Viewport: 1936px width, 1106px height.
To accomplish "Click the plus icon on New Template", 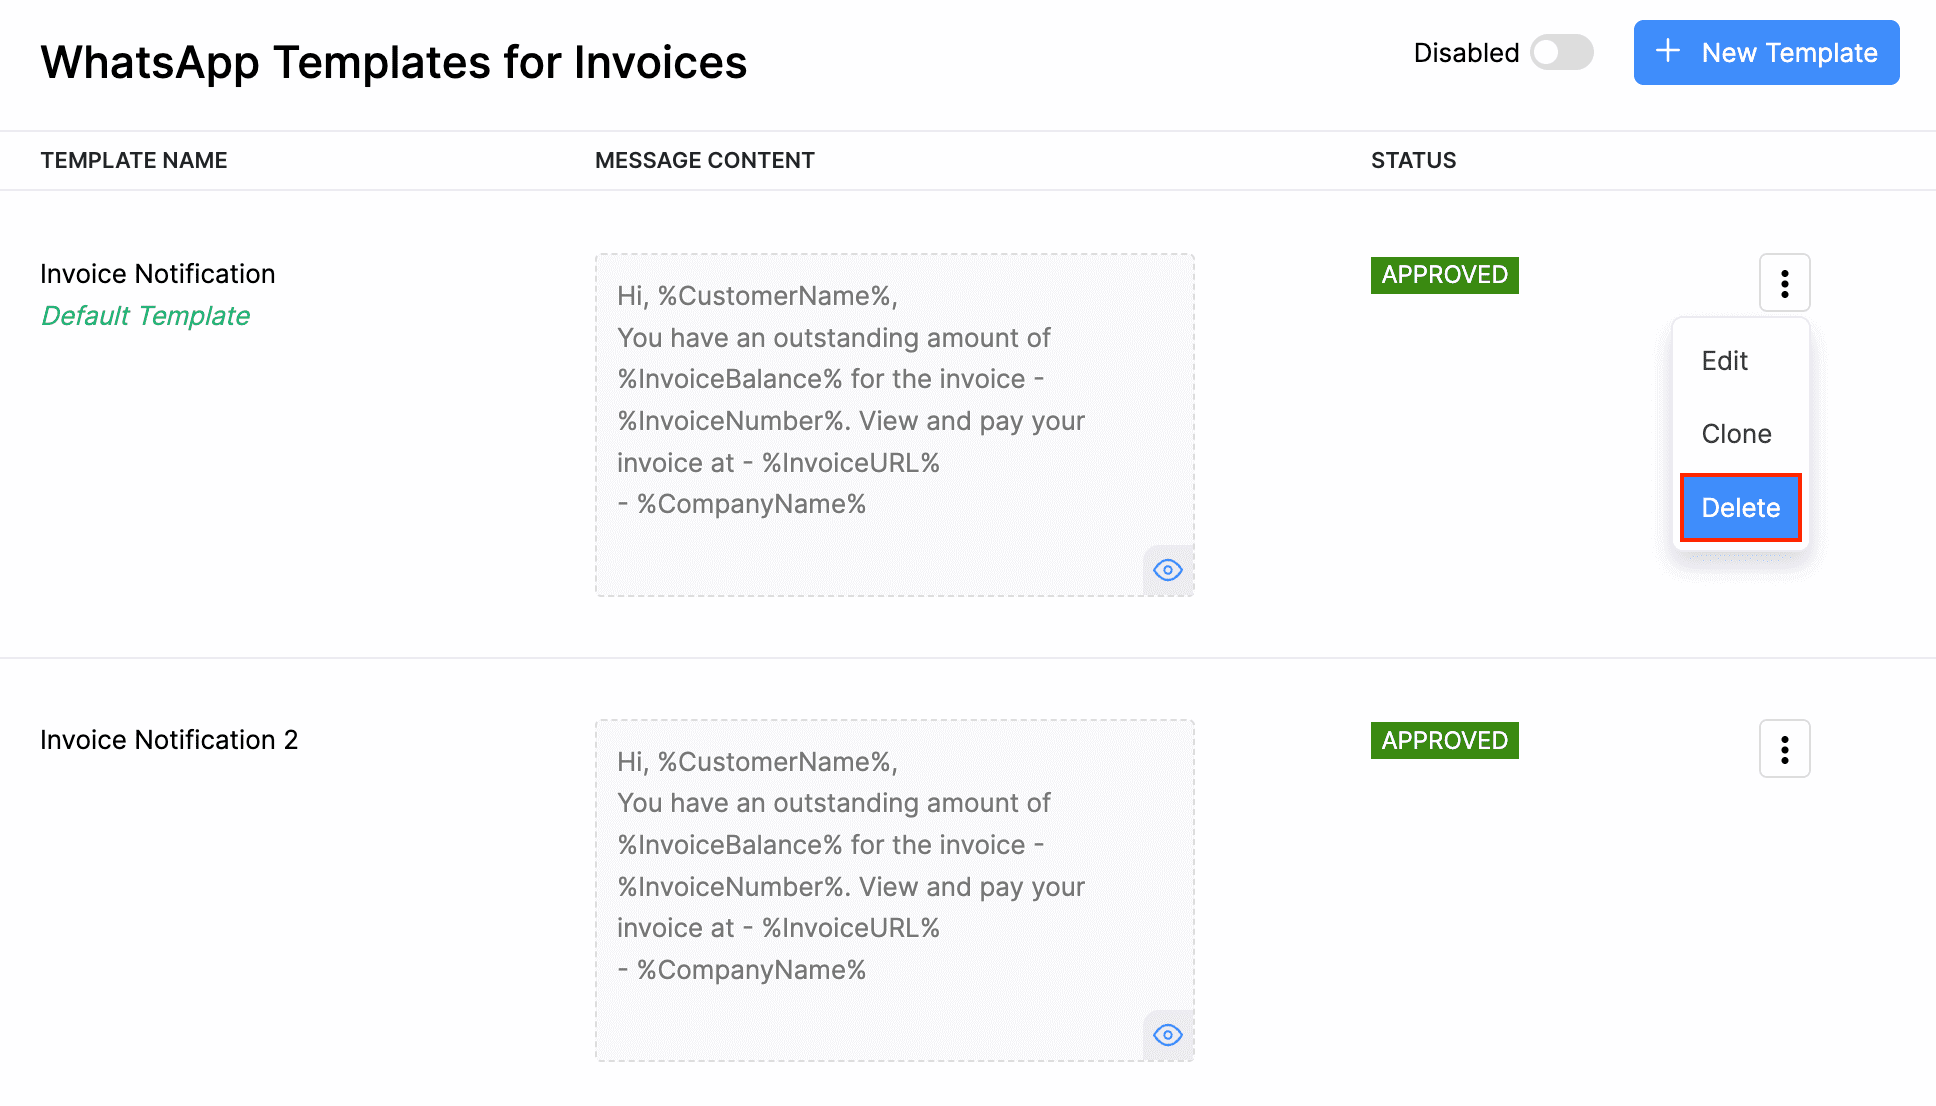I will 1667,51.
